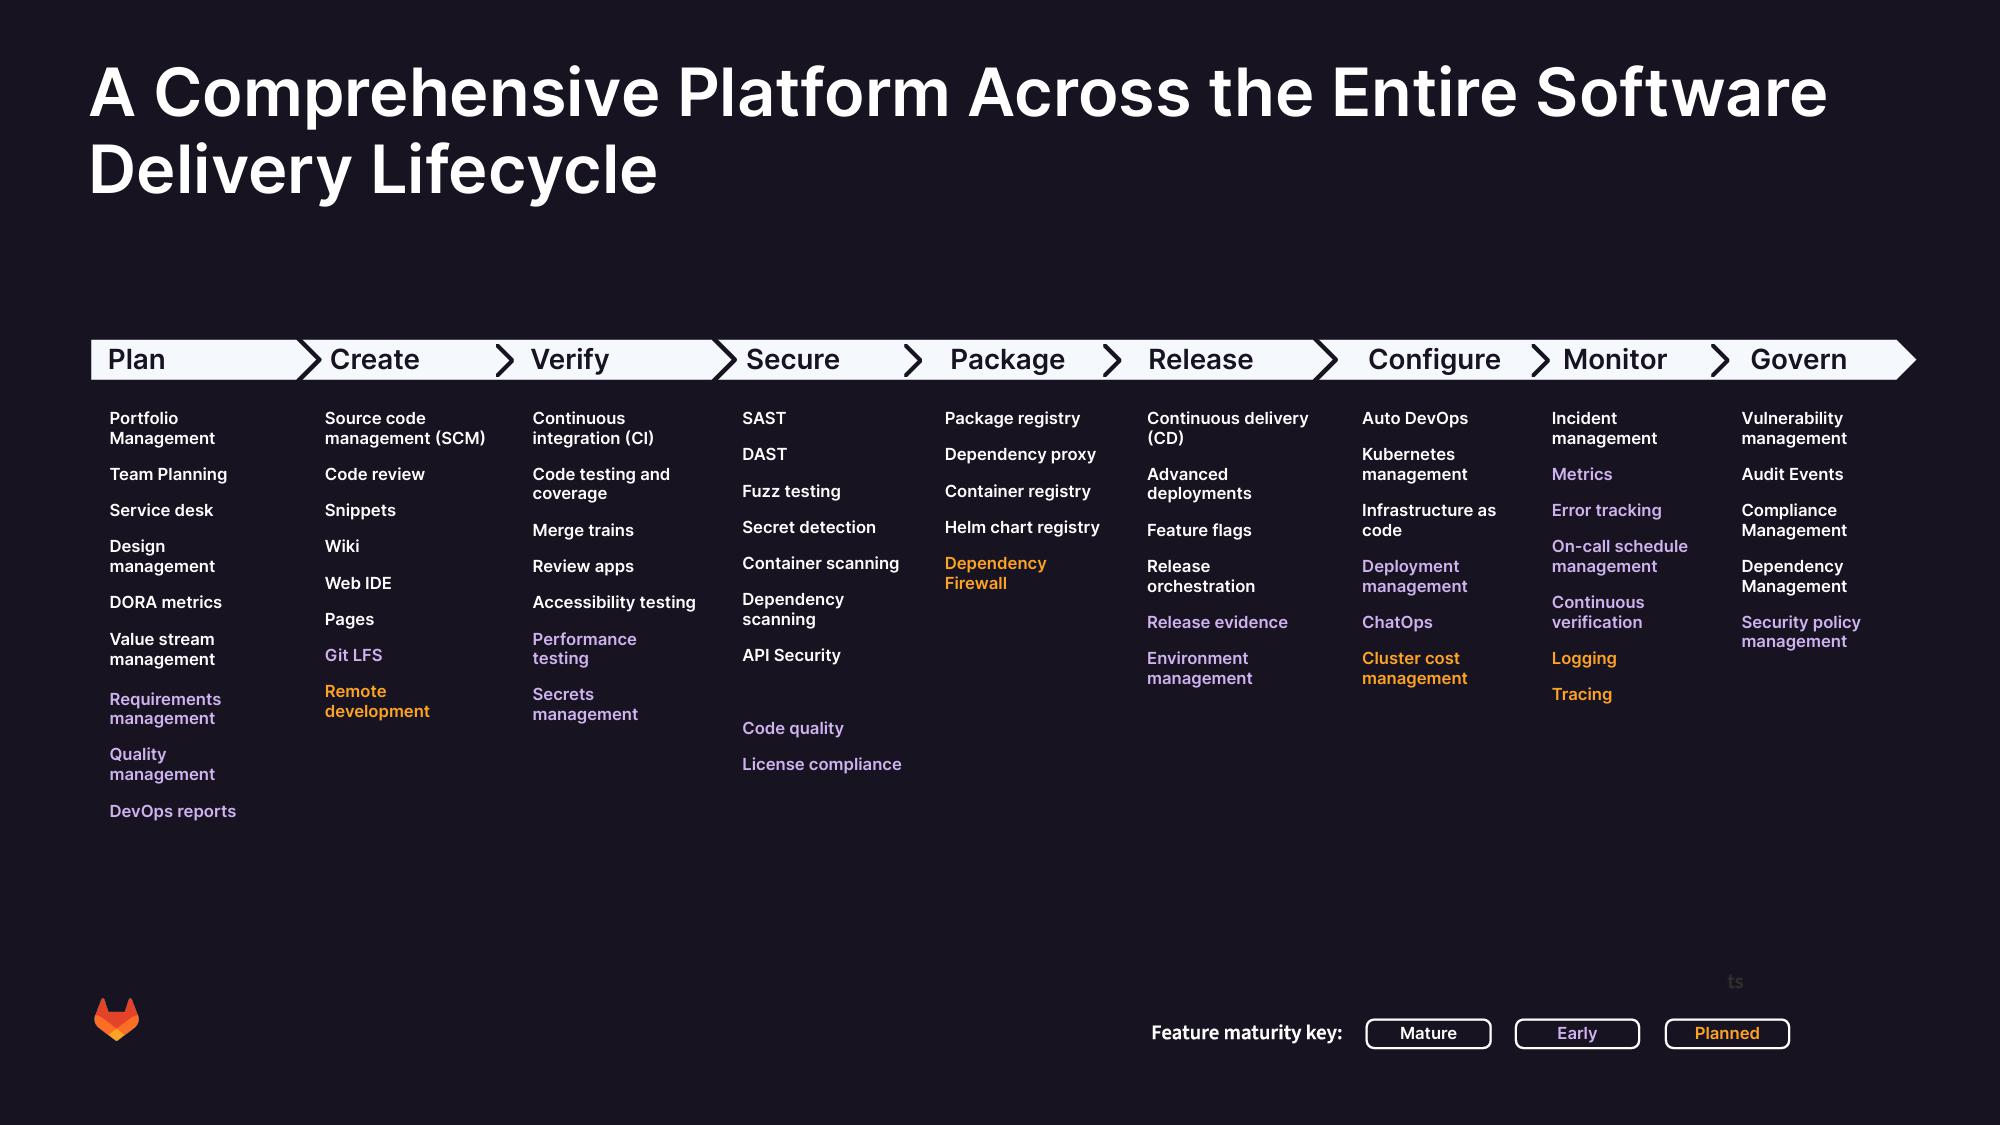
Task: Toggle the Dependency Firewall feature item
Action: 995,573
